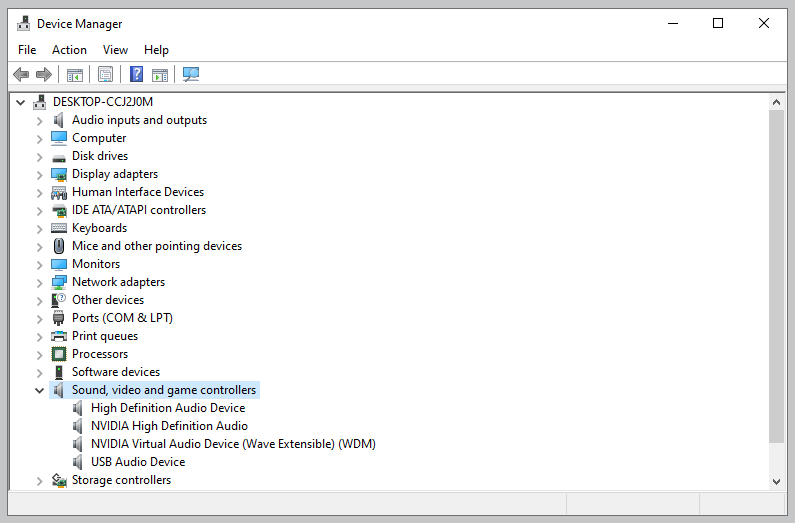The image size is (795, 523).
Task: Click the Storage controllers icon
Action: (59, 480)
